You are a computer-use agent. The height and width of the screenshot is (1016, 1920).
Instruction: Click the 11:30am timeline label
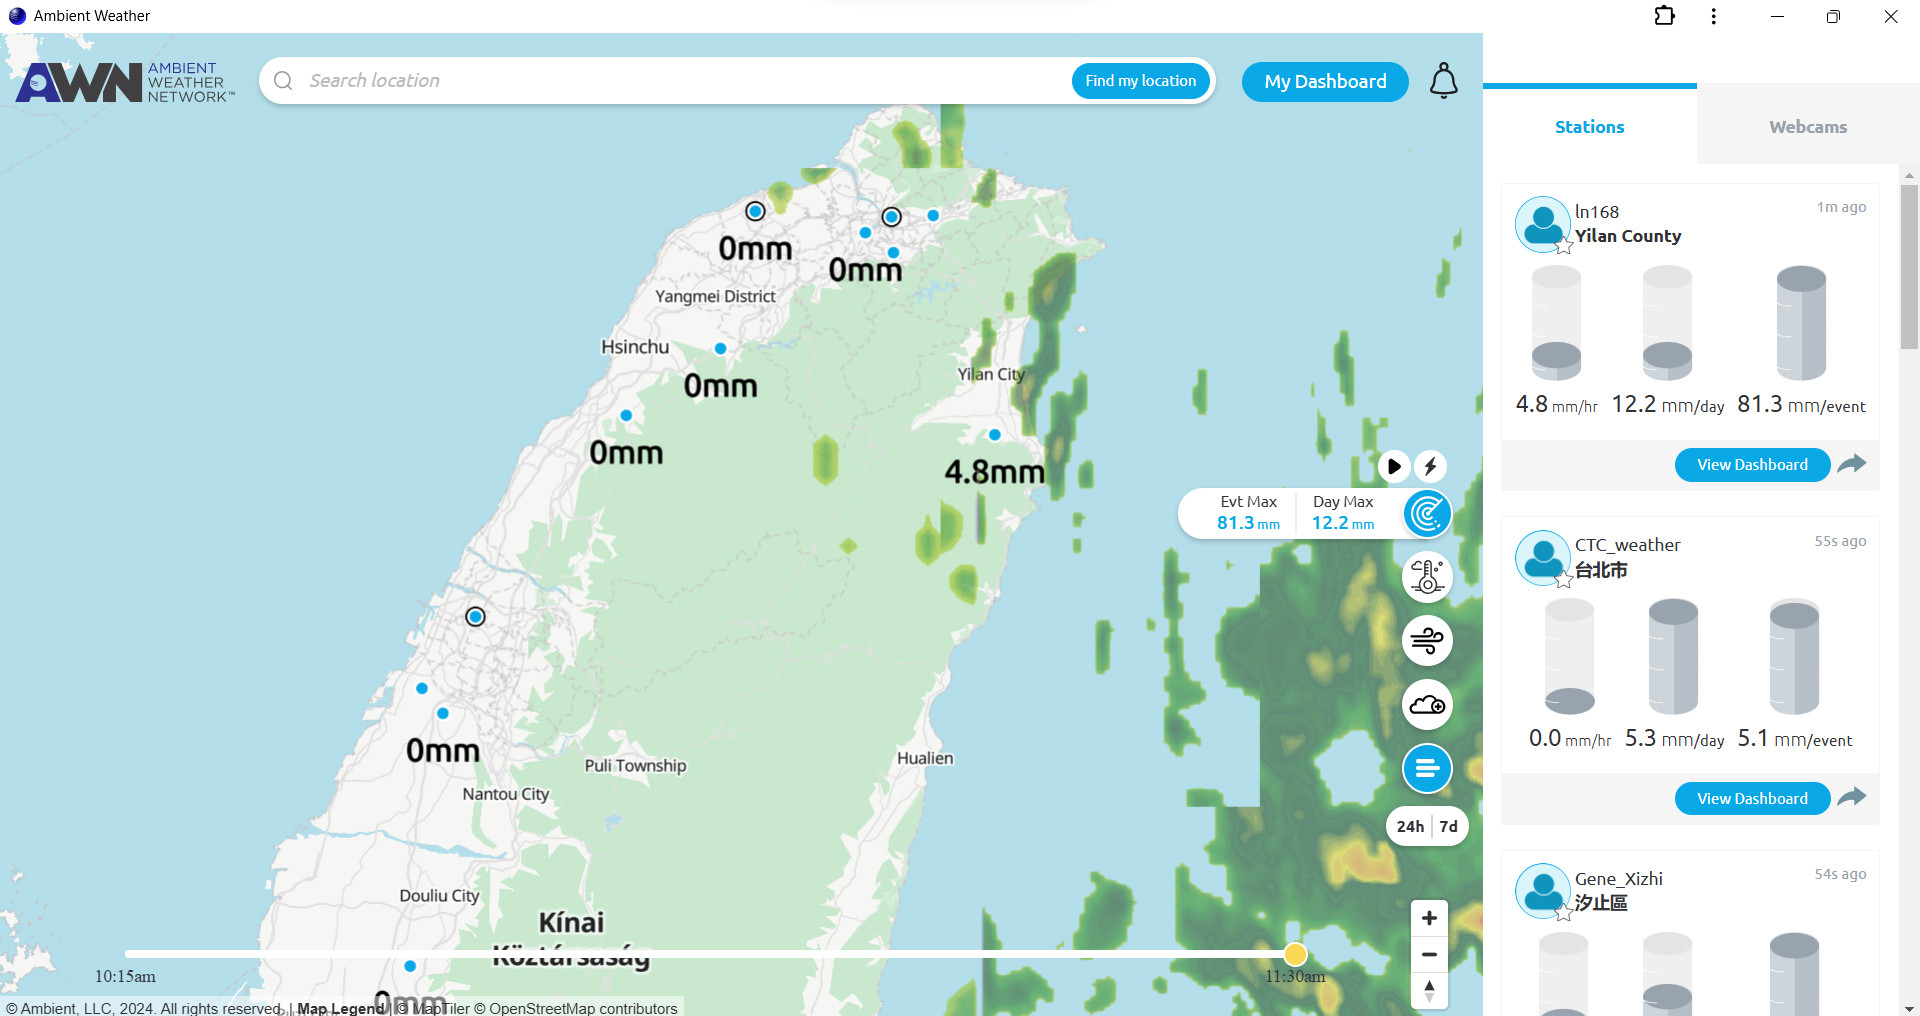pyautogui.click(x=1295, y=977)
